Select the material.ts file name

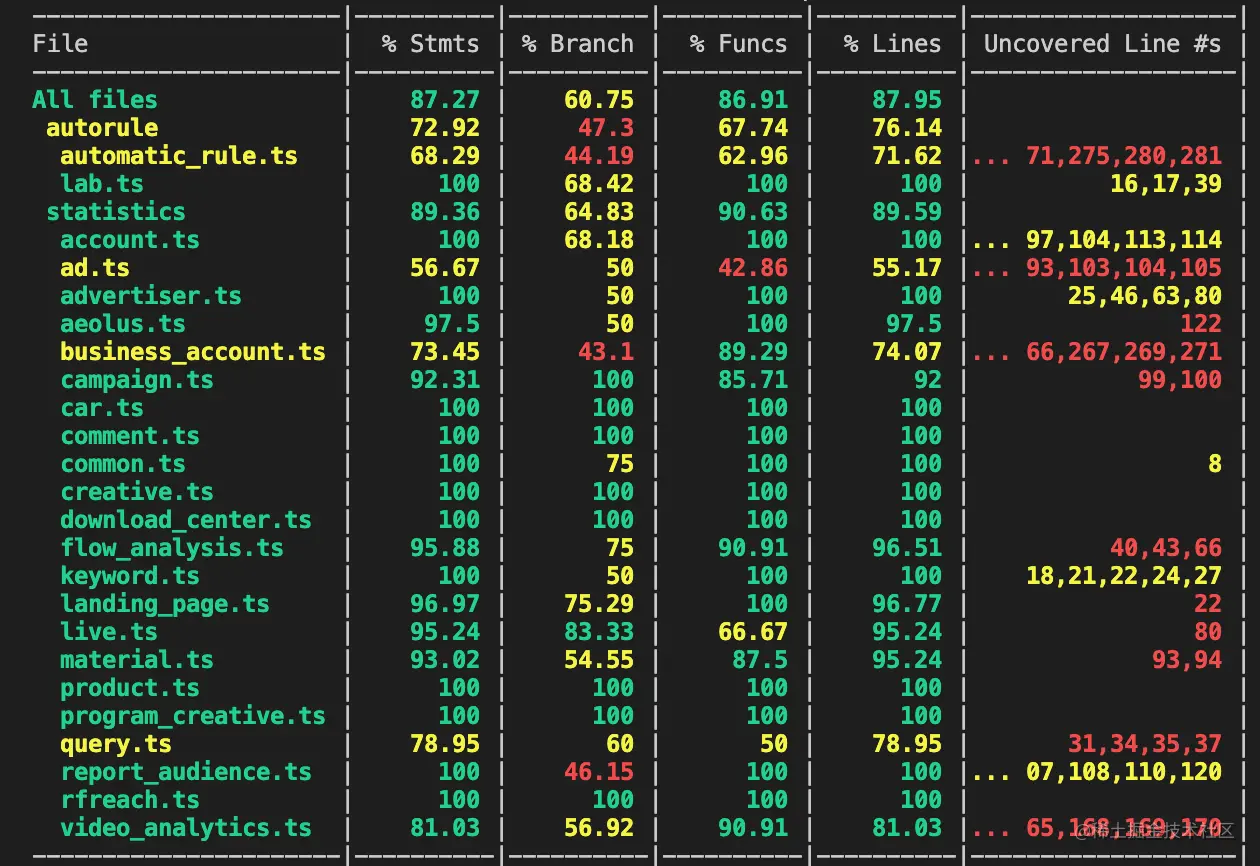click(137, 660)
